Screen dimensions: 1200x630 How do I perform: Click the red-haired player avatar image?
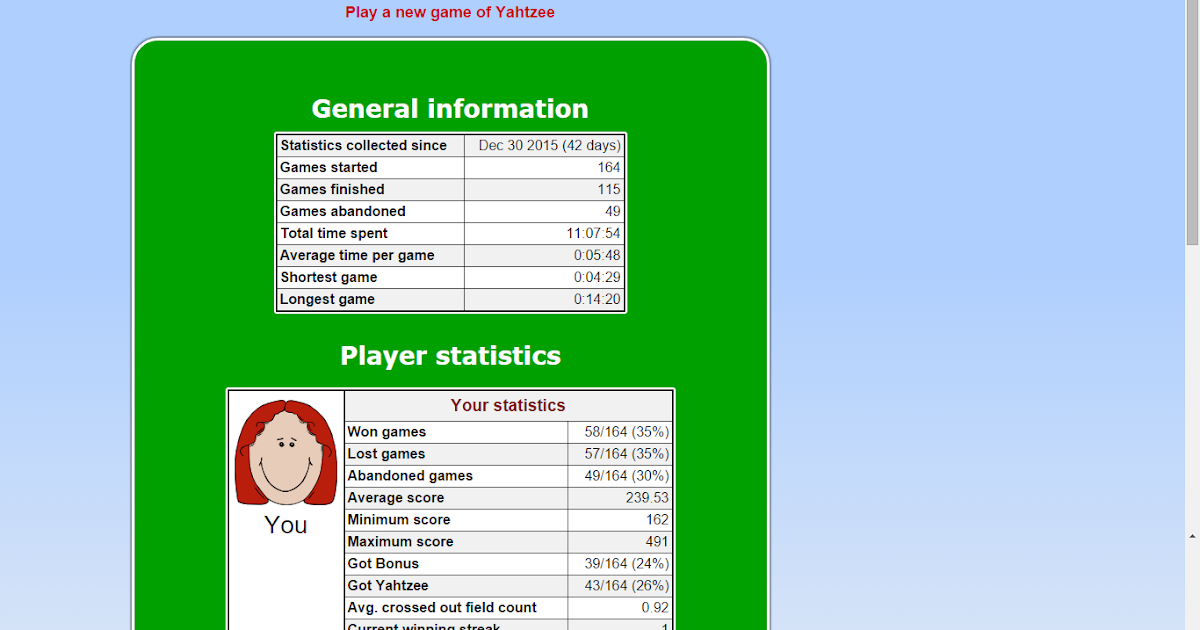click(285, 452)
